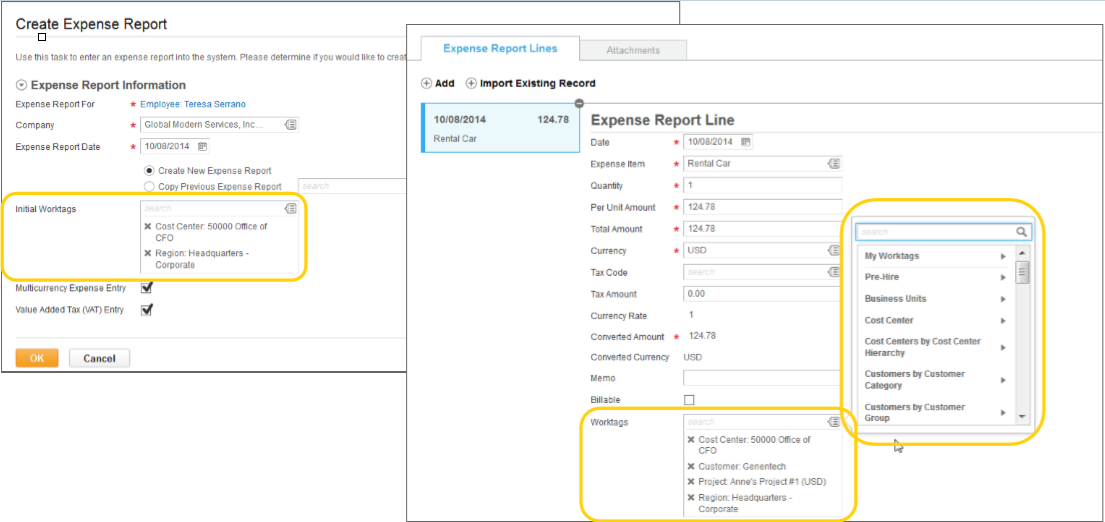1105x522 pixels.
Task: Select Copy Previous Expense Report option
Action: pyautogui.click(x=149, y=187)
